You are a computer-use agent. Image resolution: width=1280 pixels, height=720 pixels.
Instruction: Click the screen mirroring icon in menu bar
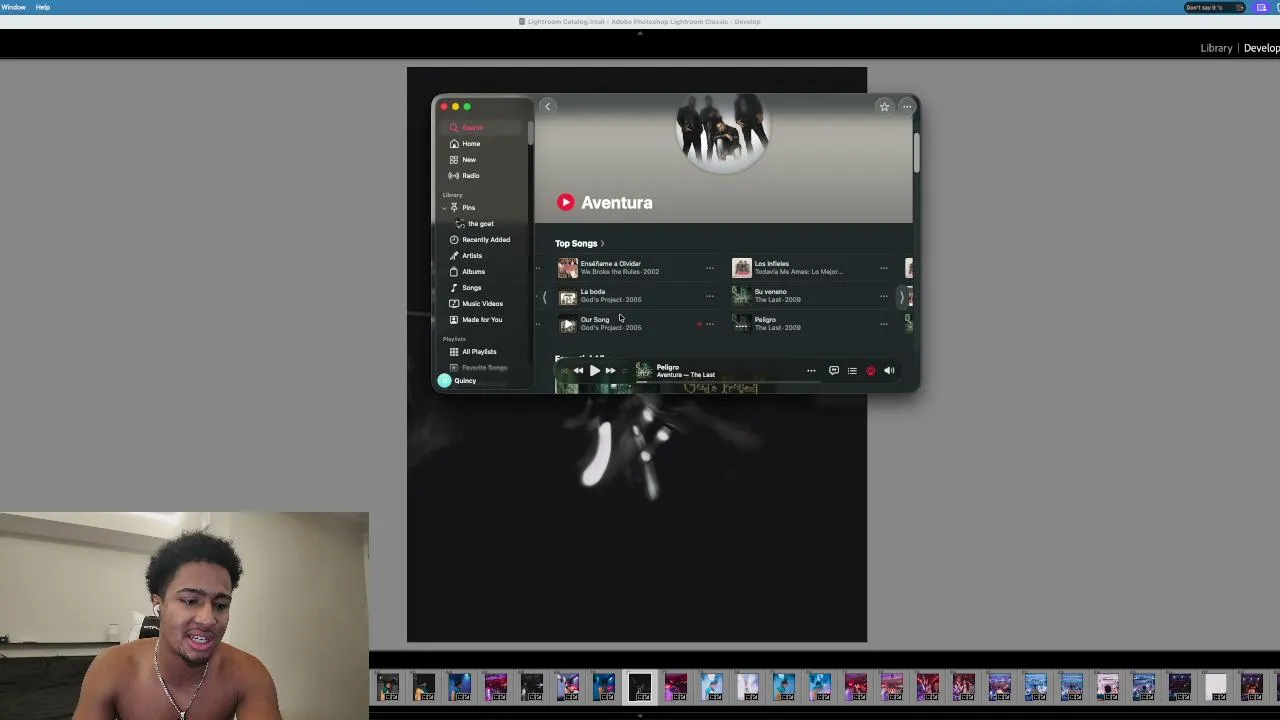pos(1261,7)
